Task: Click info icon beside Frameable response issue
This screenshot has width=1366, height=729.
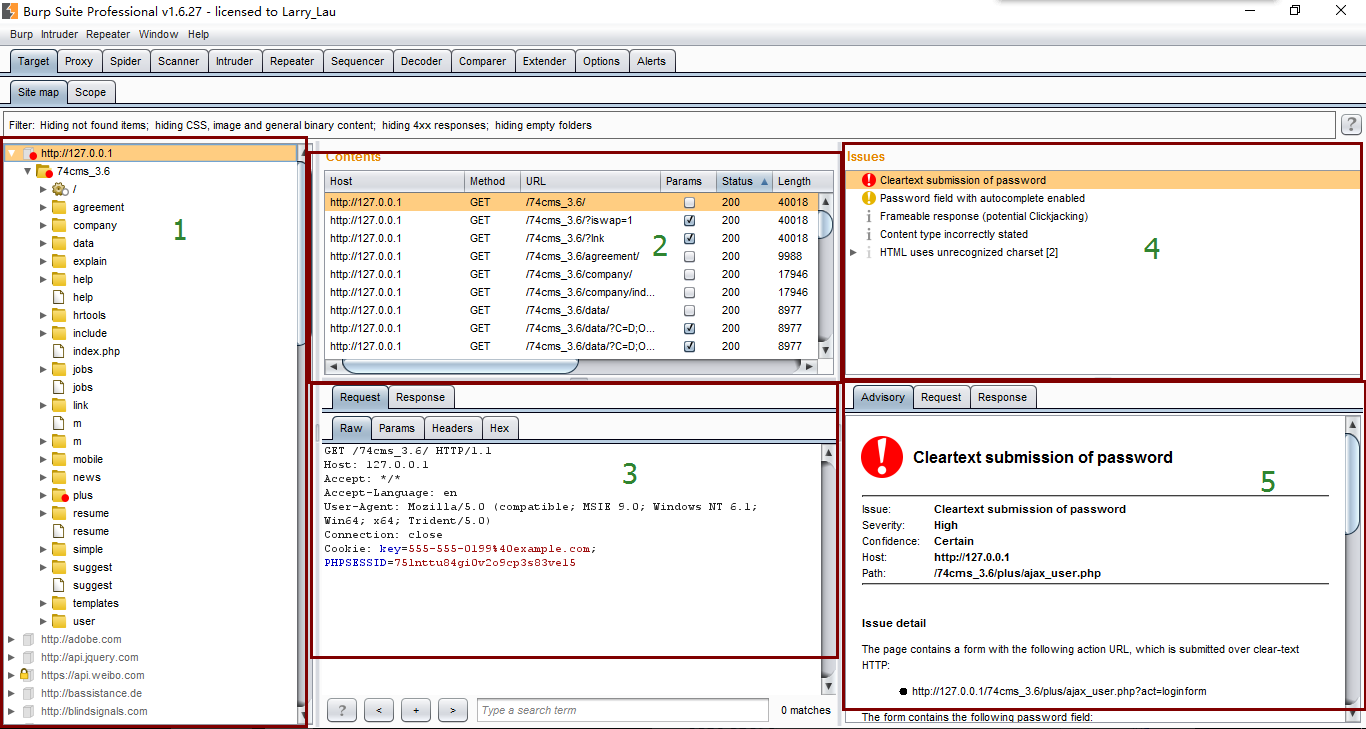Action: click(x=868, y=216)
